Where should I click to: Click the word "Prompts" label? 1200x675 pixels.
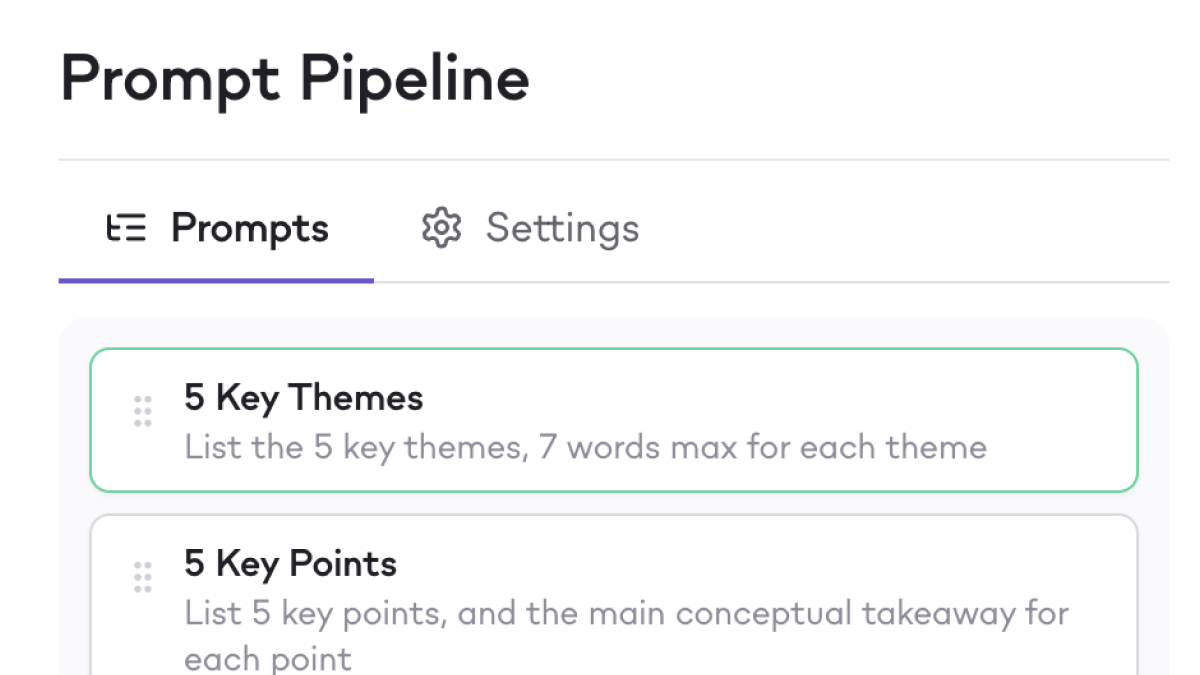(x=250, y=229)
